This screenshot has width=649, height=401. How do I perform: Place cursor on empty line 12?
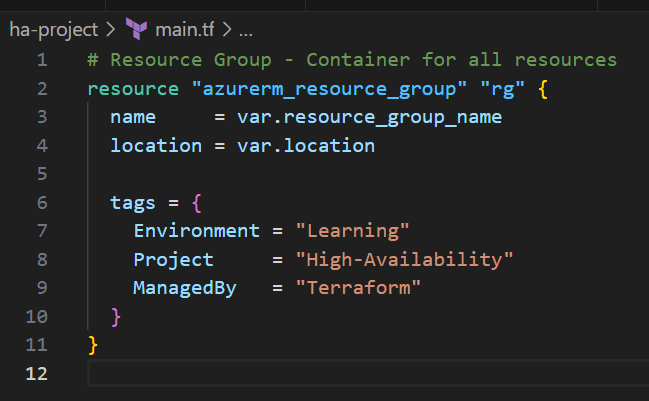click(x=300, y=374)
